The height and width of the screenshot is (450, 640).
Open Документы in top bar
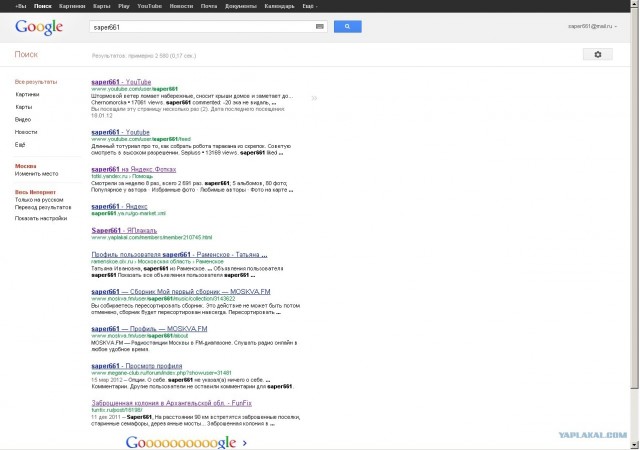(x=241, y=6)
